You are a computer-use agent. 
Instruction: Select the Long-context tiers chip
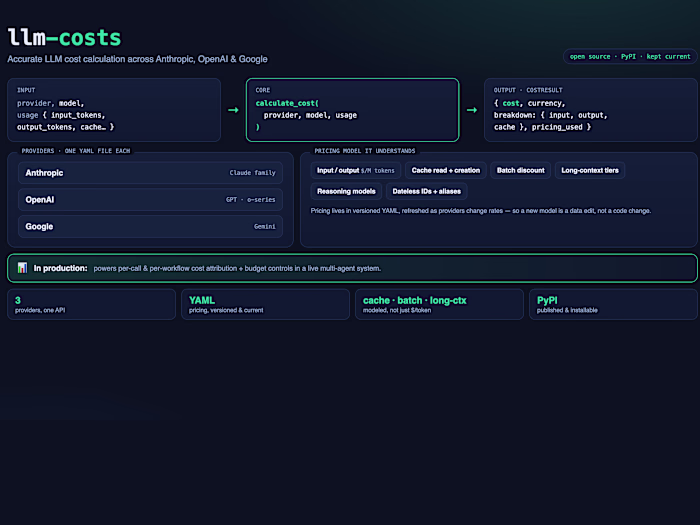(x=590, y=171)
